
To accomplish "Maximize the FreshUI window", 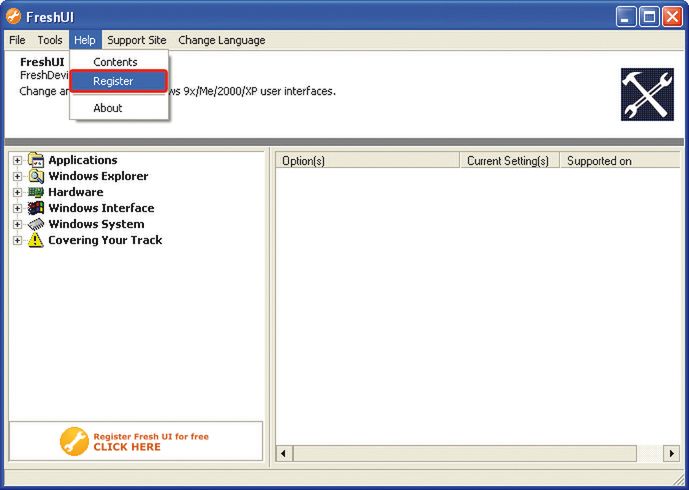I will [x=649, y=17].
